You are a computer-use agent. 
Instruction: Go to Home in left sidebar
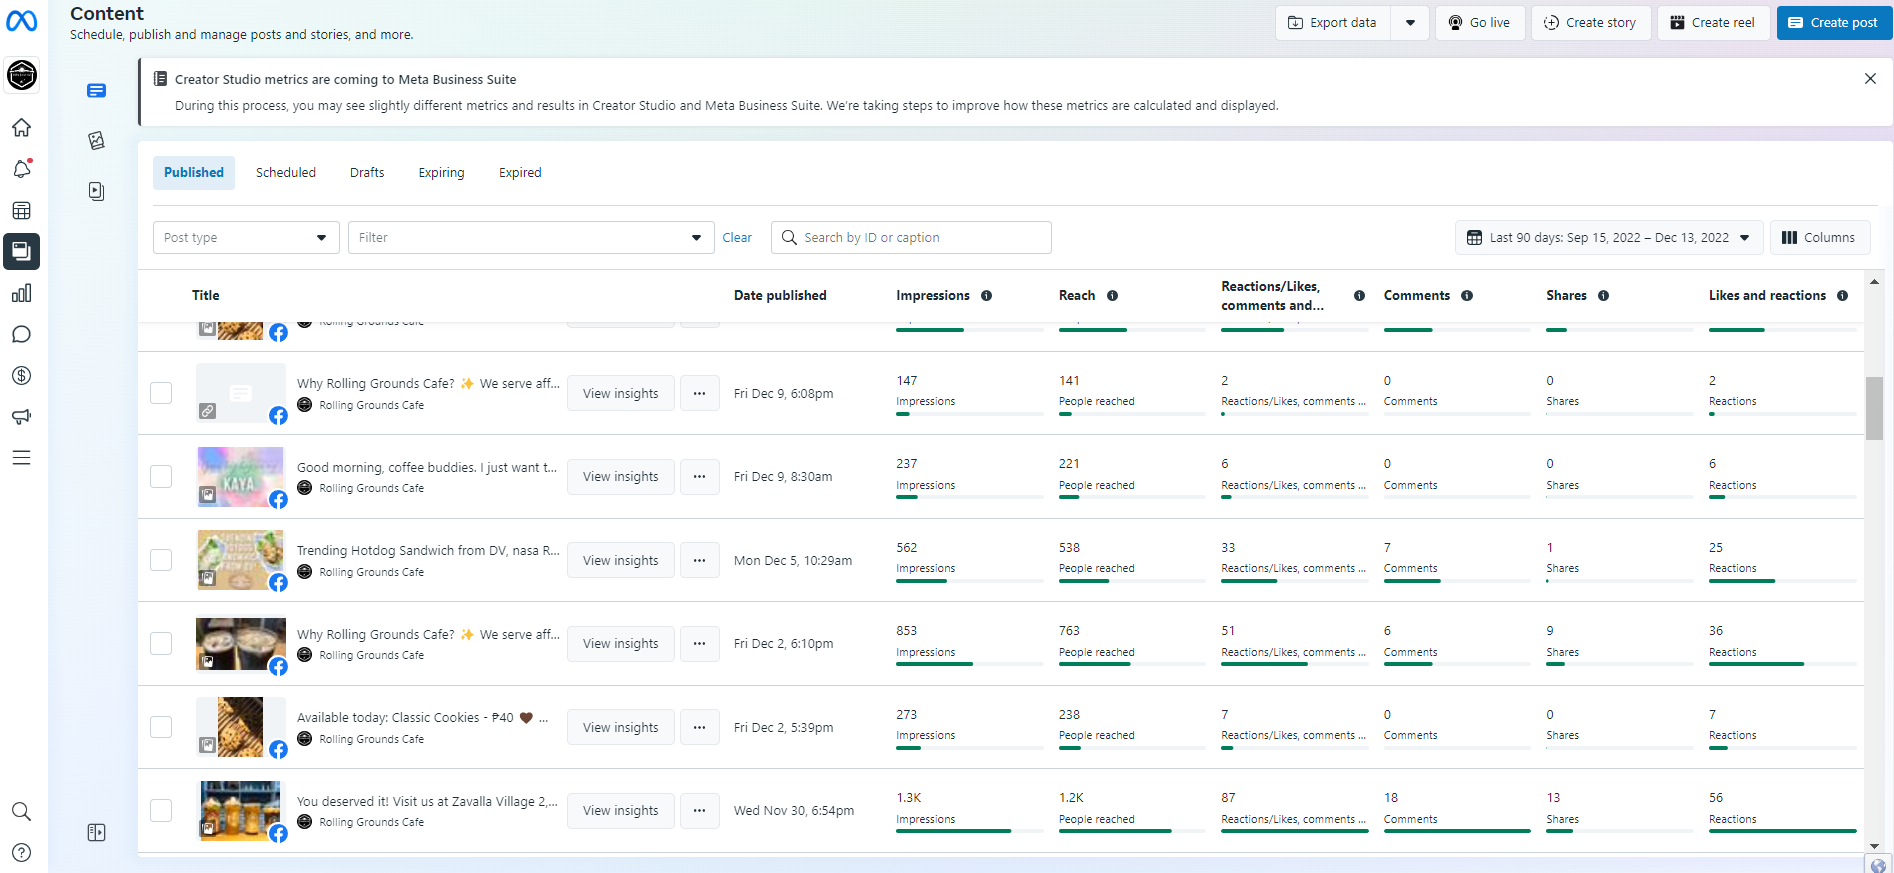point(21,128)
